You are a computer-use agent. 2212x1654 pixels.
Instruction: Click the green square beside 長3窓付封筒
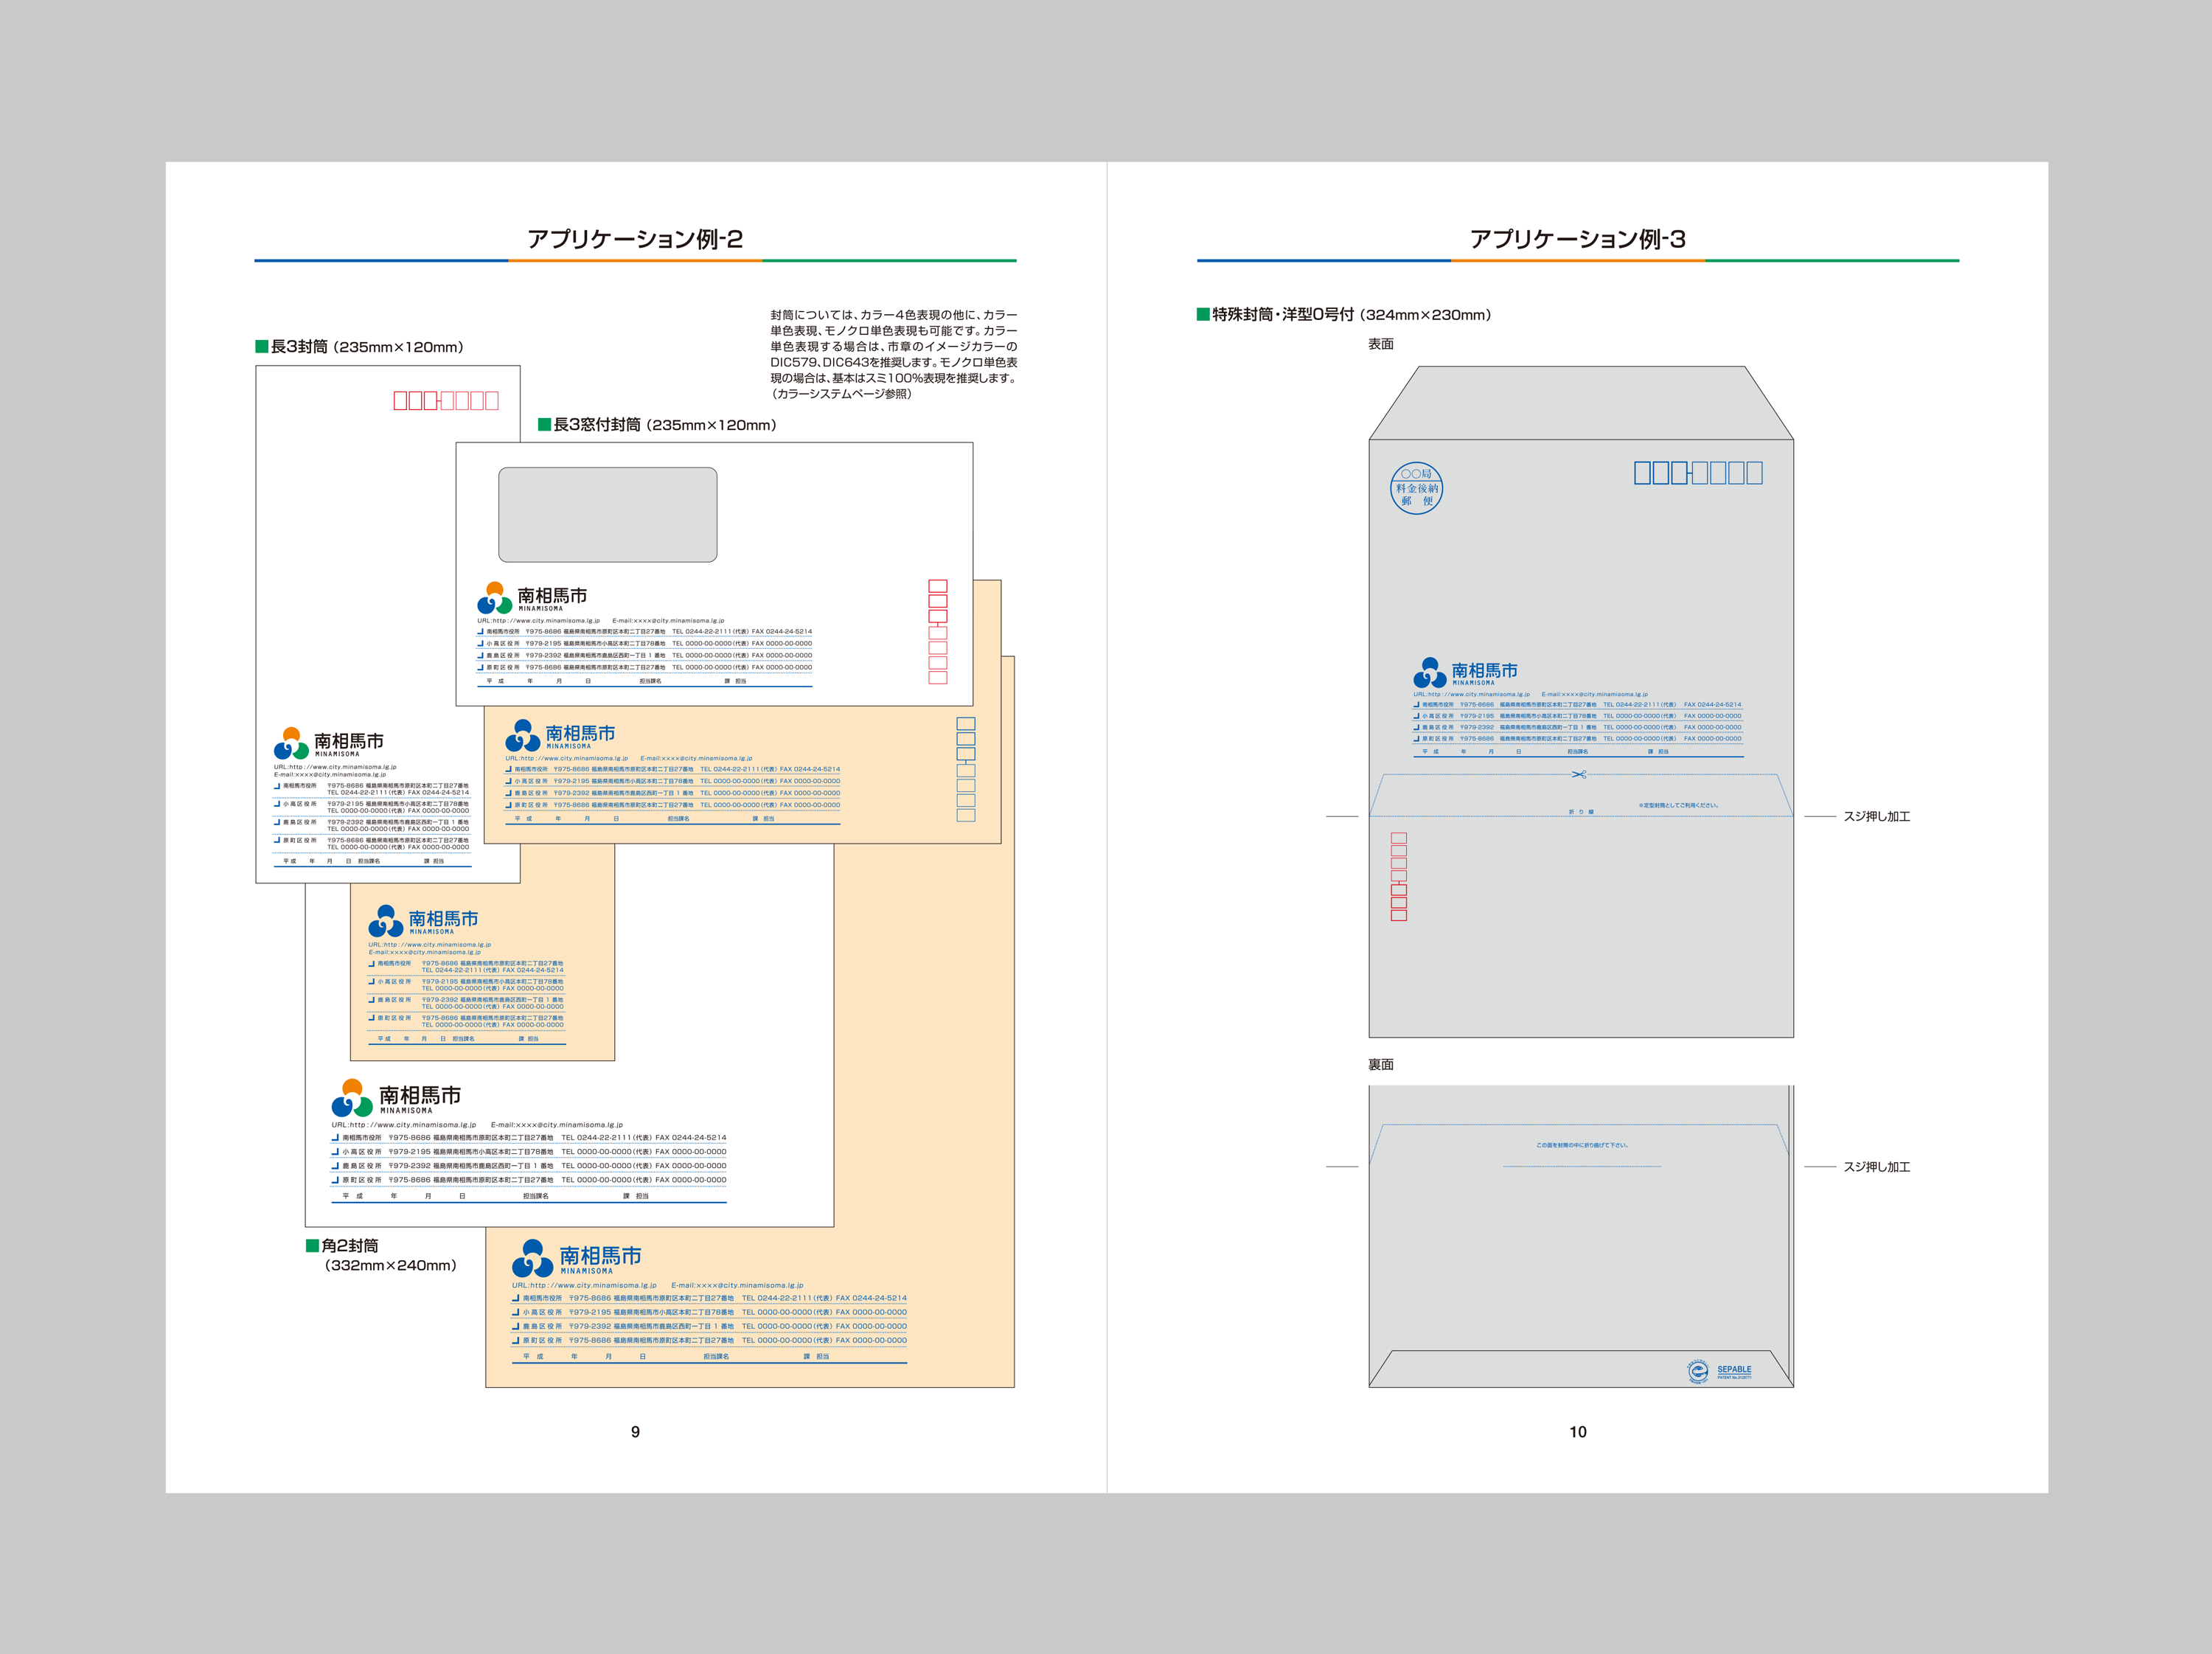pos(544,425)
